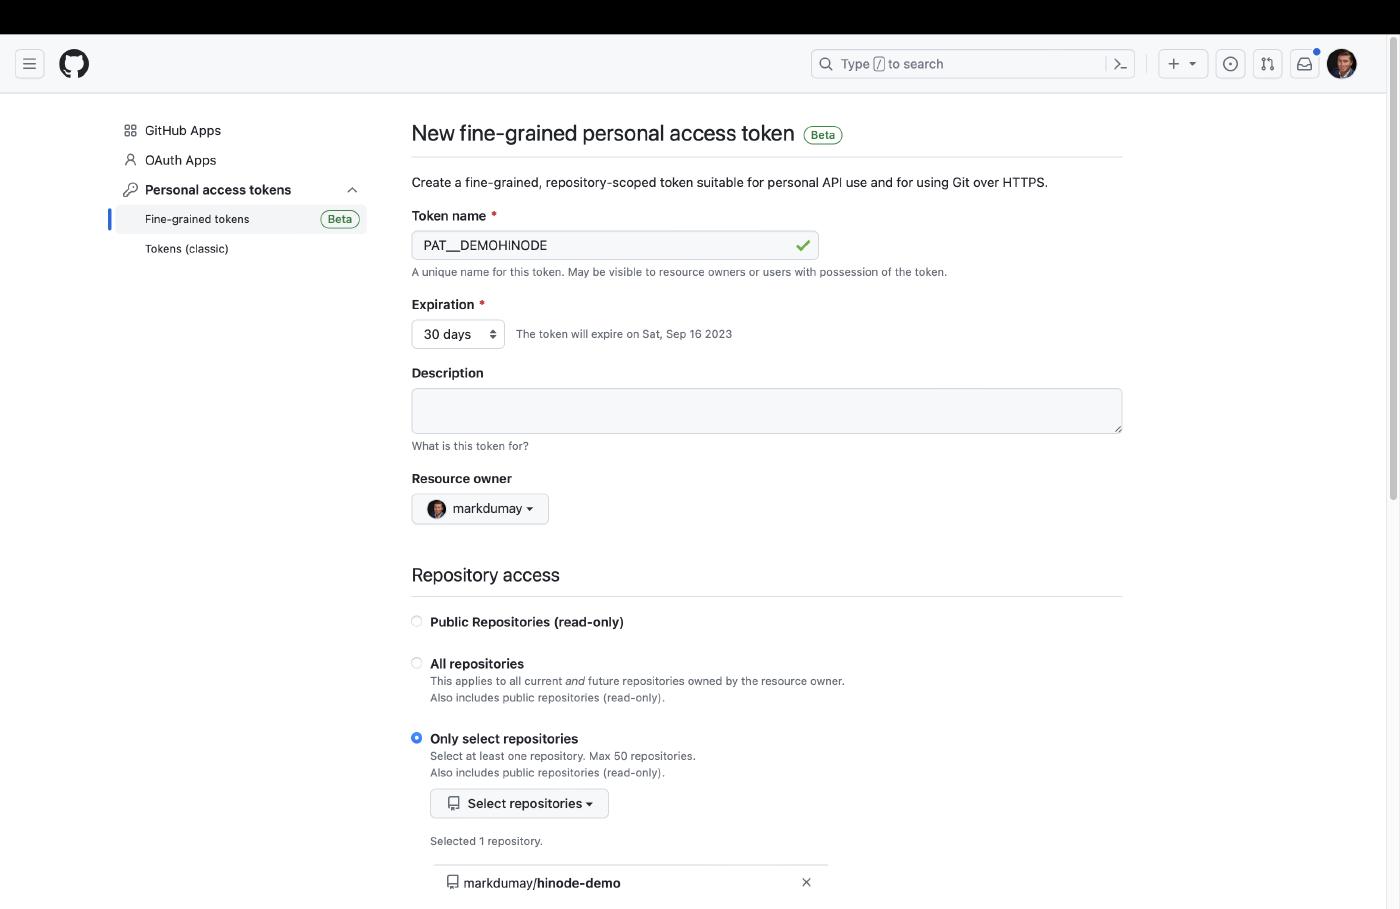The image size is (1400, 909).
Task: Open OAuth Apps settings page
Action: point(180,160)
